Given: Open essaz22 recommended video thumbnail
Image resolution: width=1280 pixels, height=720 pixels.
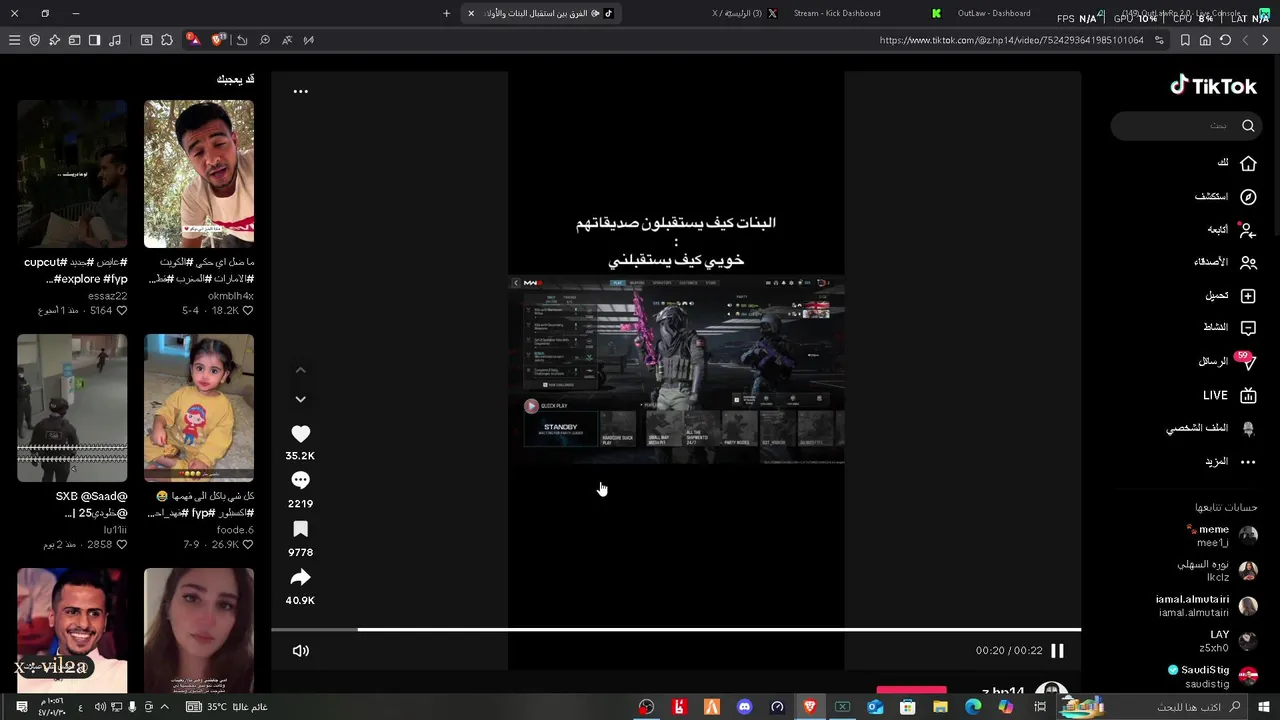Looking at the screenshot, I should coord(72,174).
